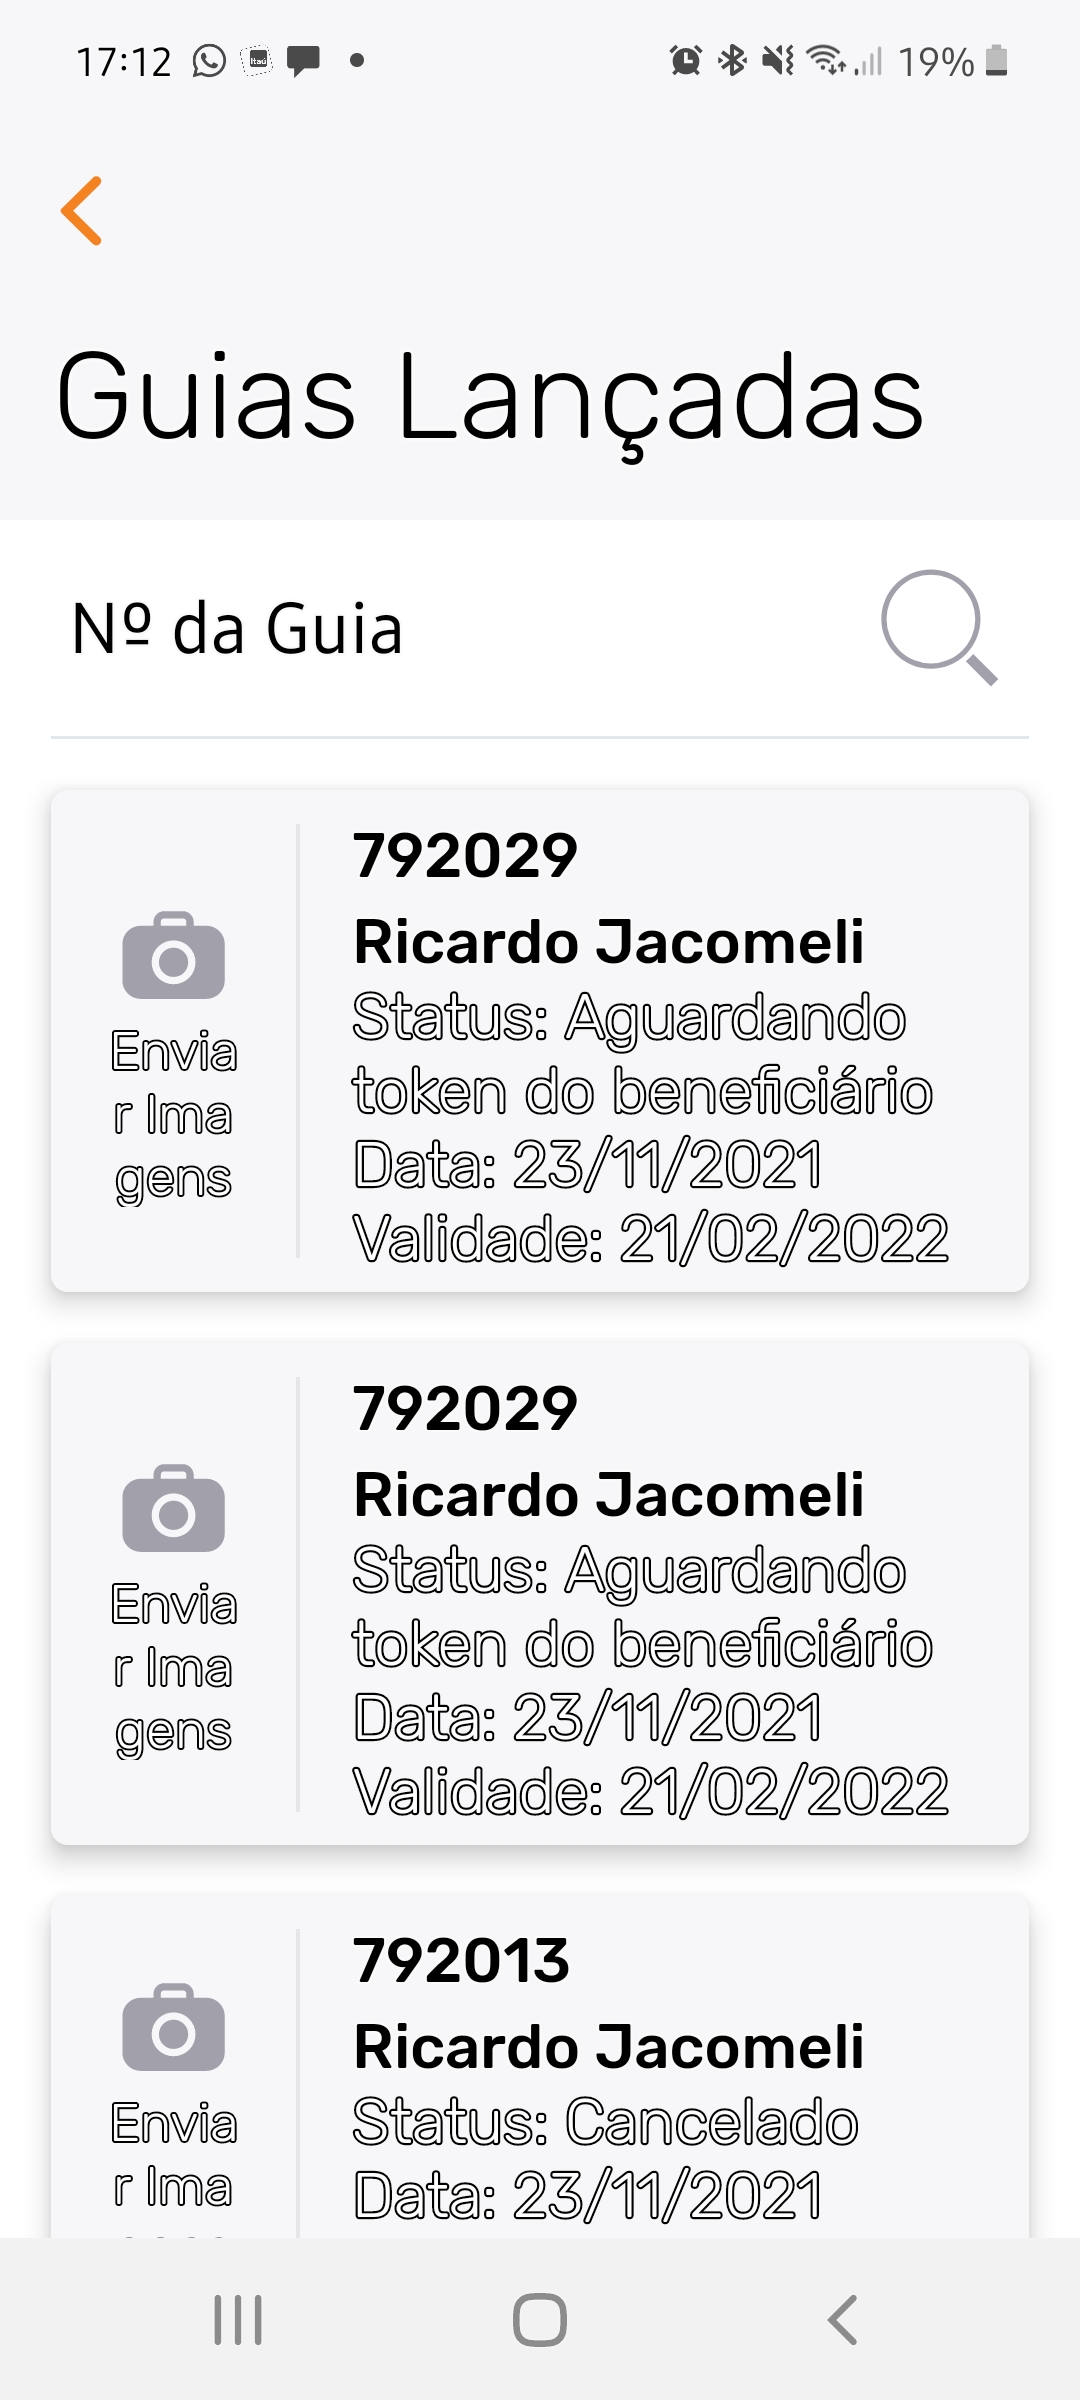Tap camera icon on guia 792013 card
The height and width of the screenshot is (2400, 1080).
tap(173, 2027)
